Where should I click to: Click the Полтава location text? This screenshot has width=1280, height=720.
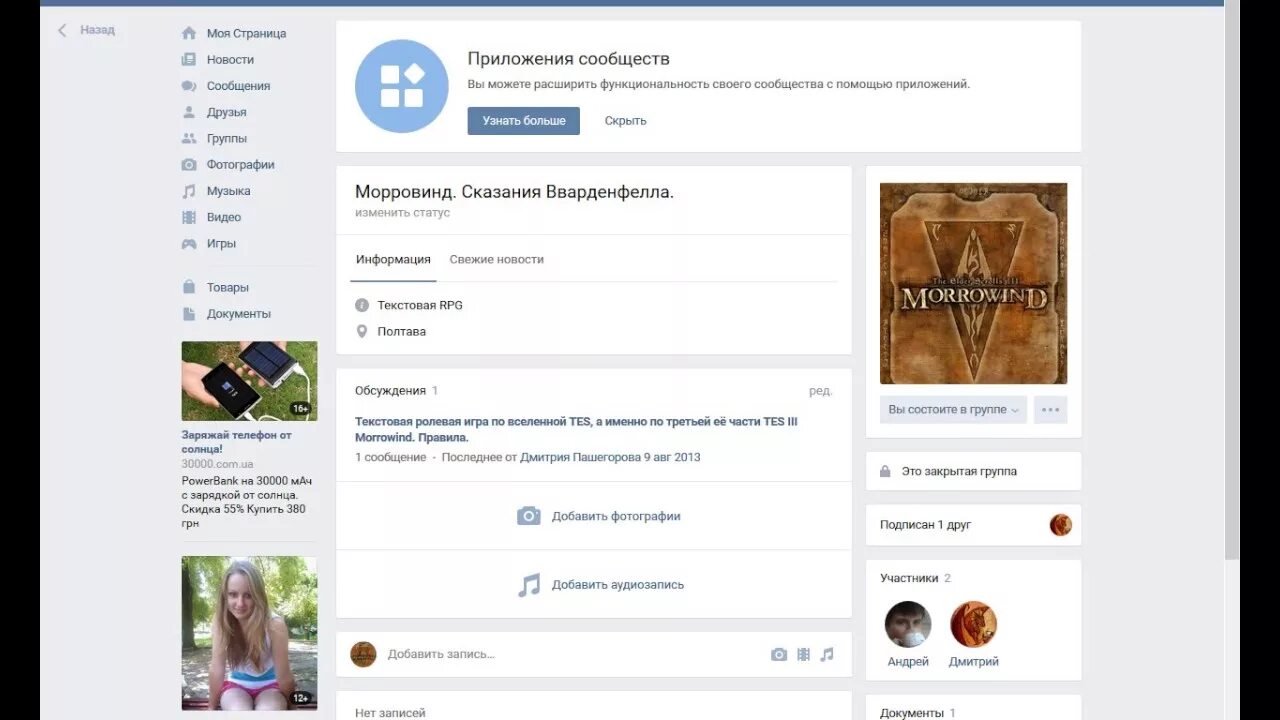pyautogui.click(x=402, y=331)
